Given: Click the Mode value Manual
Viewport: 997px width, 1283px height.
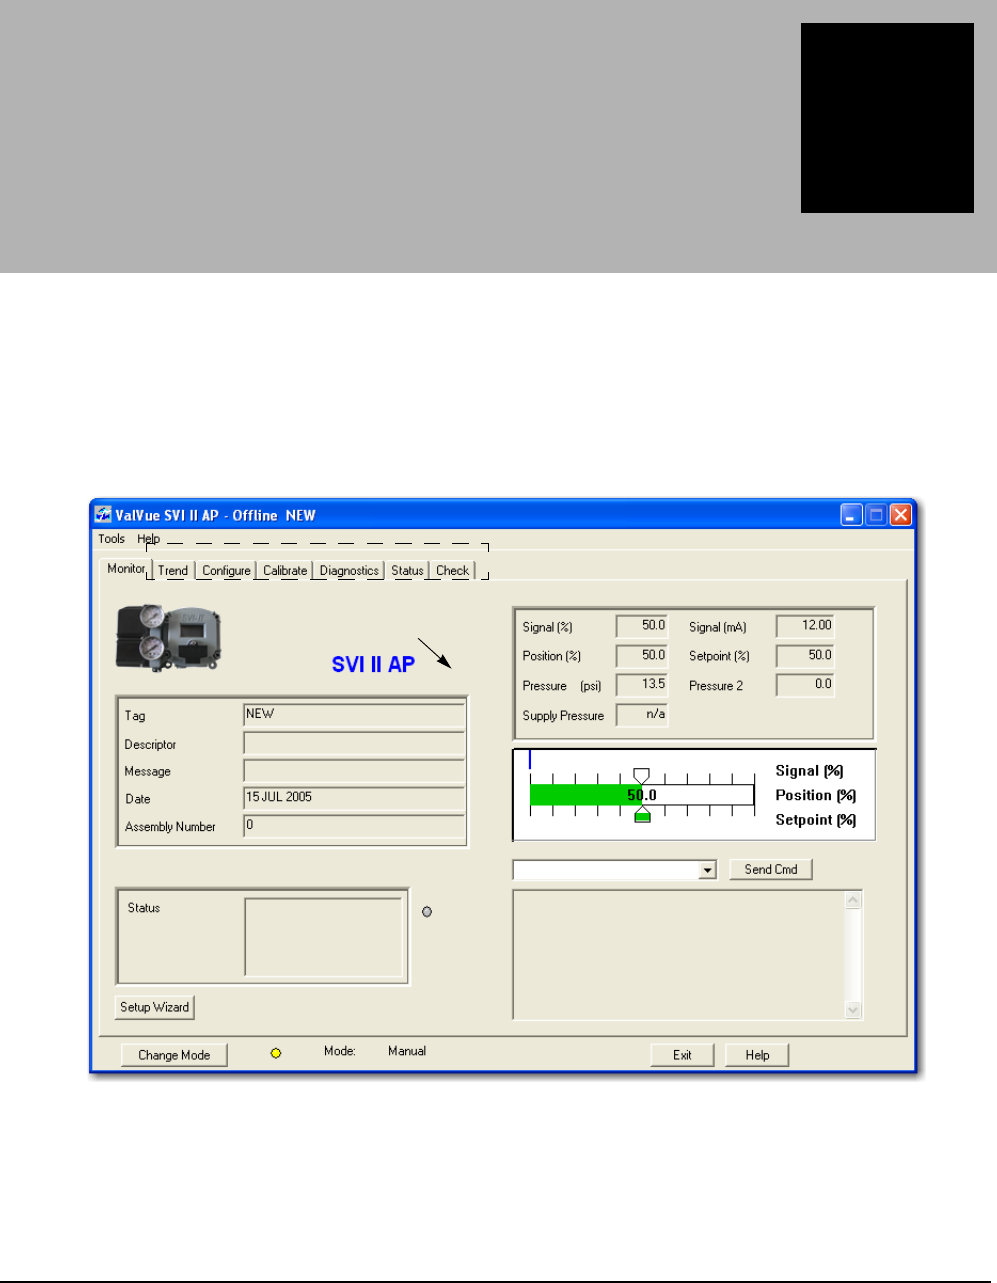Looking at the screenshot, I should pyautogui.click(x=407, y=1051).
